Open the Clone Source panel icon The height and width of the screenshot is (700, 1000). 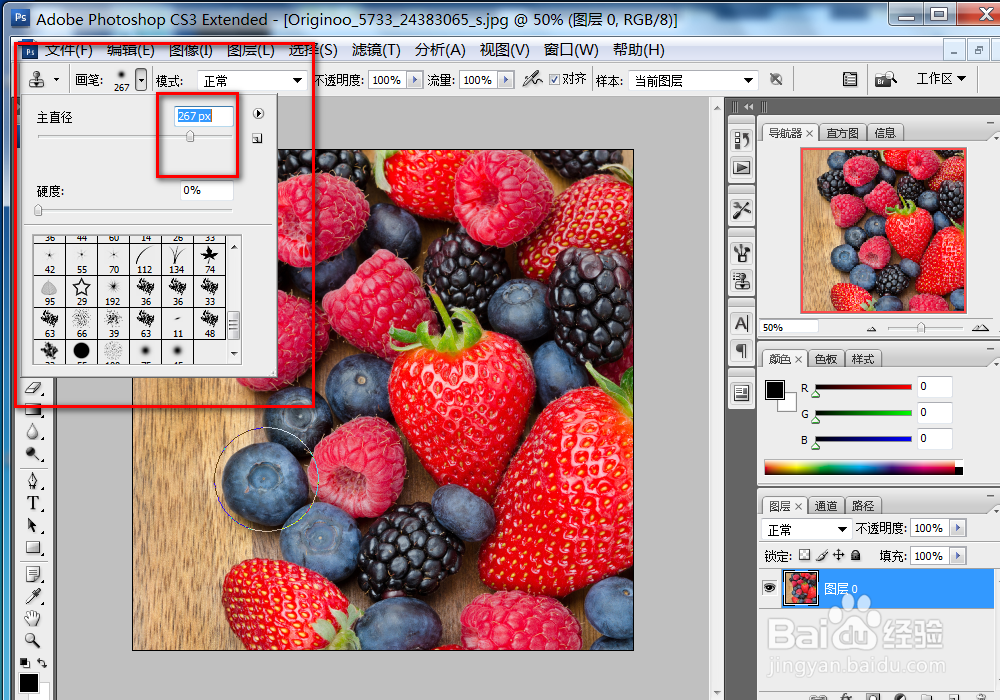point(742,281)
